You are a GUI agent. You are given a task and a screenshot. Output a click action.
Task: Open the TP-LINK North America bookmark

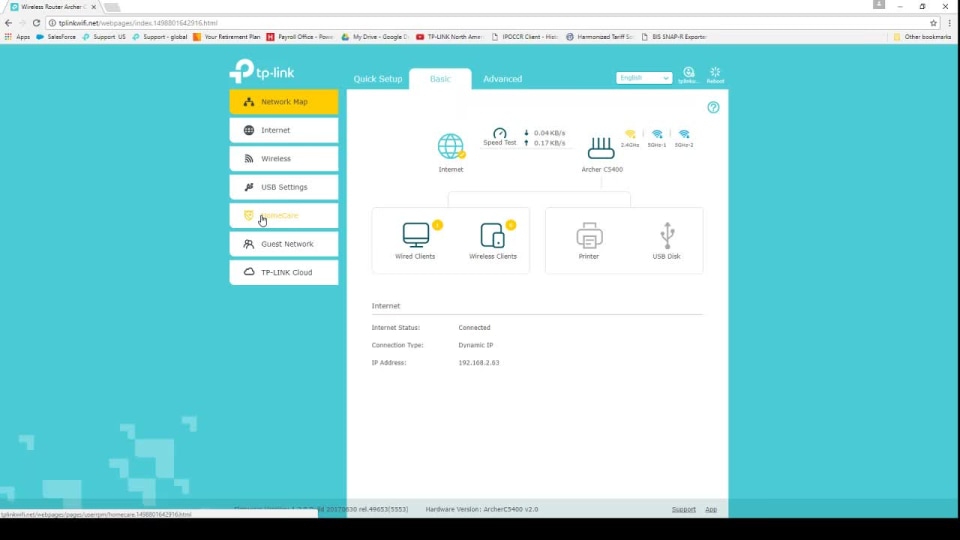450,37
